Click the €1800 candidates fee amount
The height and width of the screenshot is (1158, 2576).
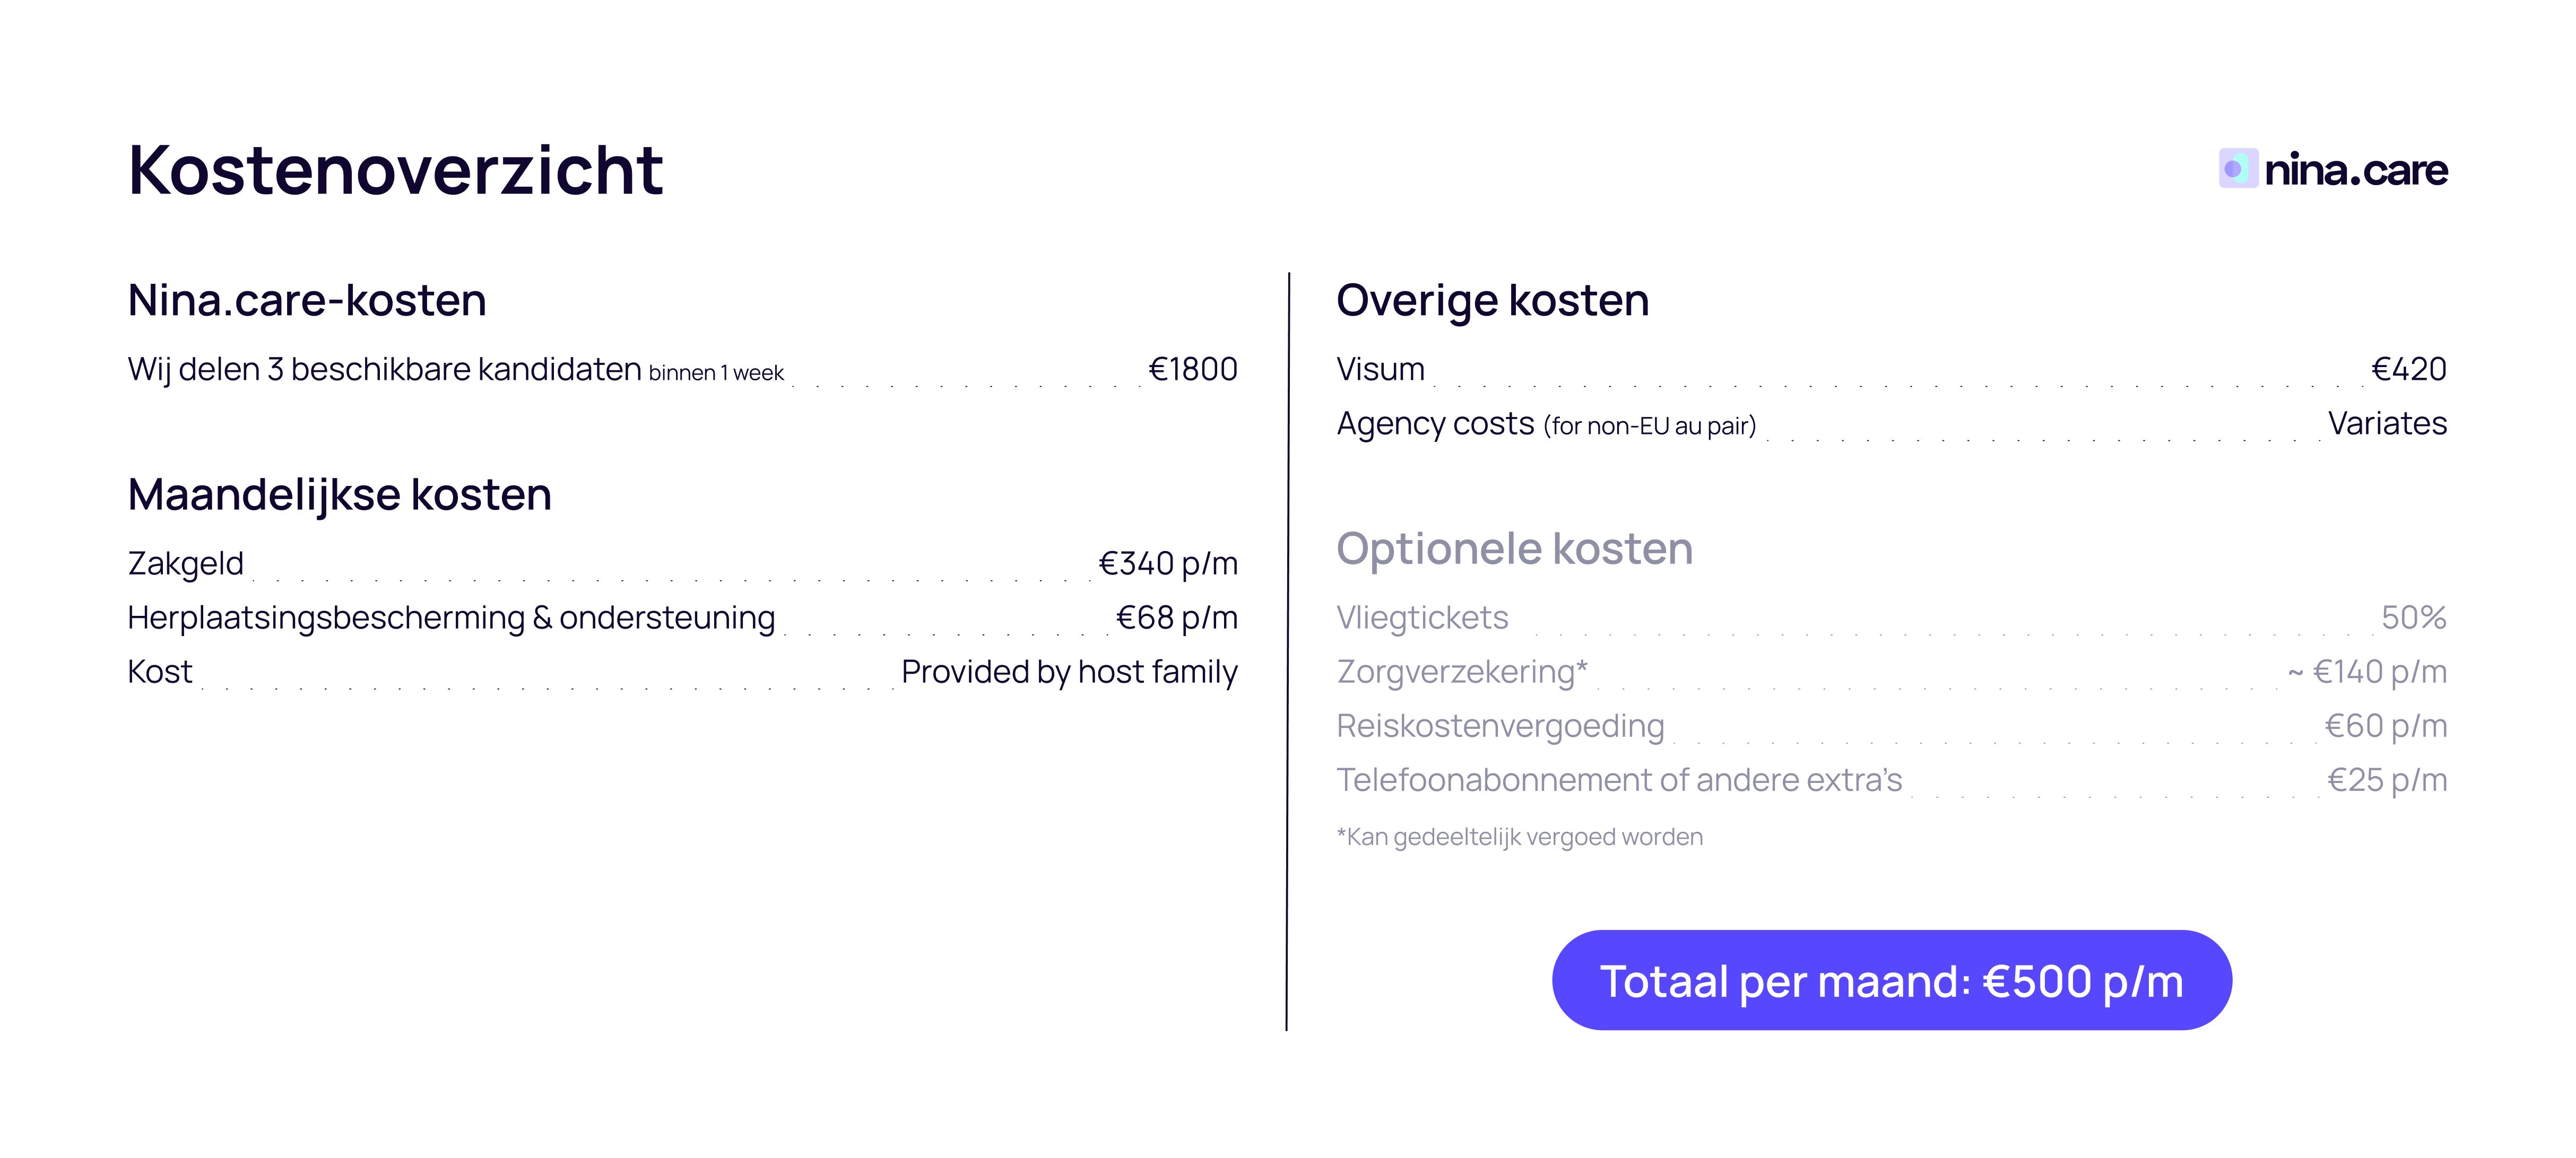pos(1192,369)
